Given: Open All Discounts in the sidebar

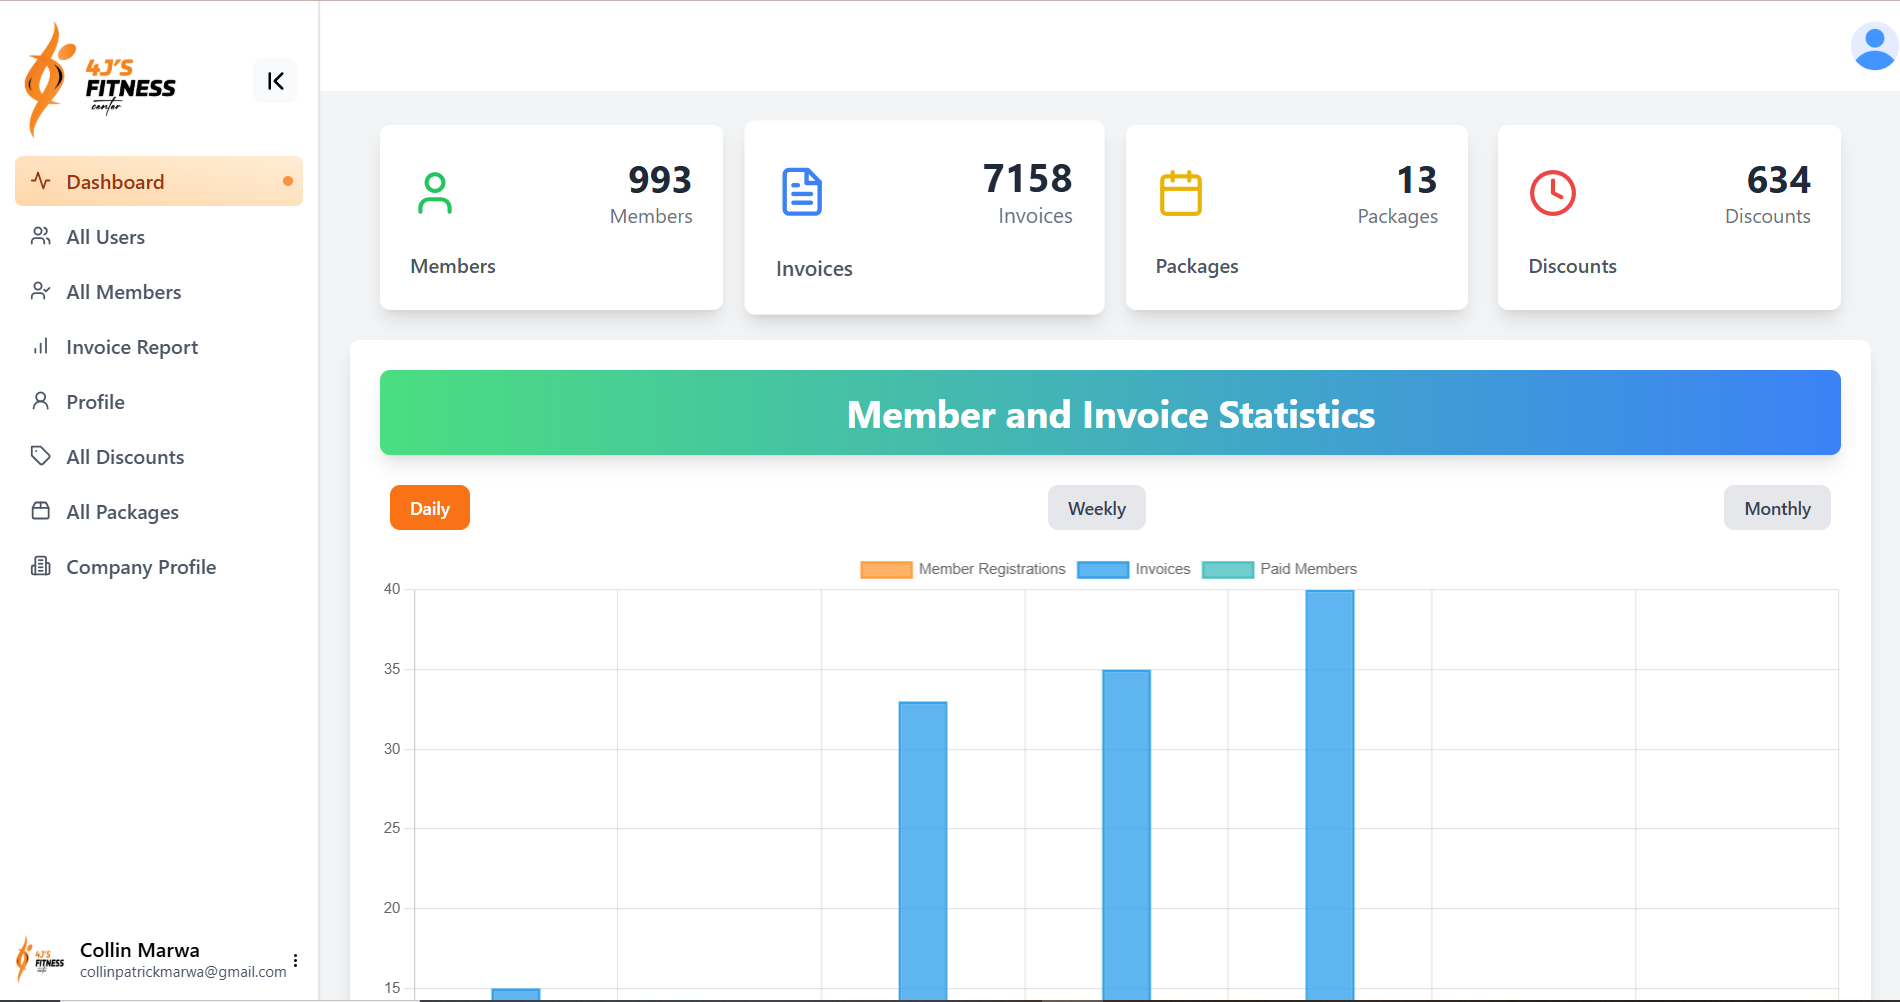Looking at the screenshot, I should coord(125,457).
